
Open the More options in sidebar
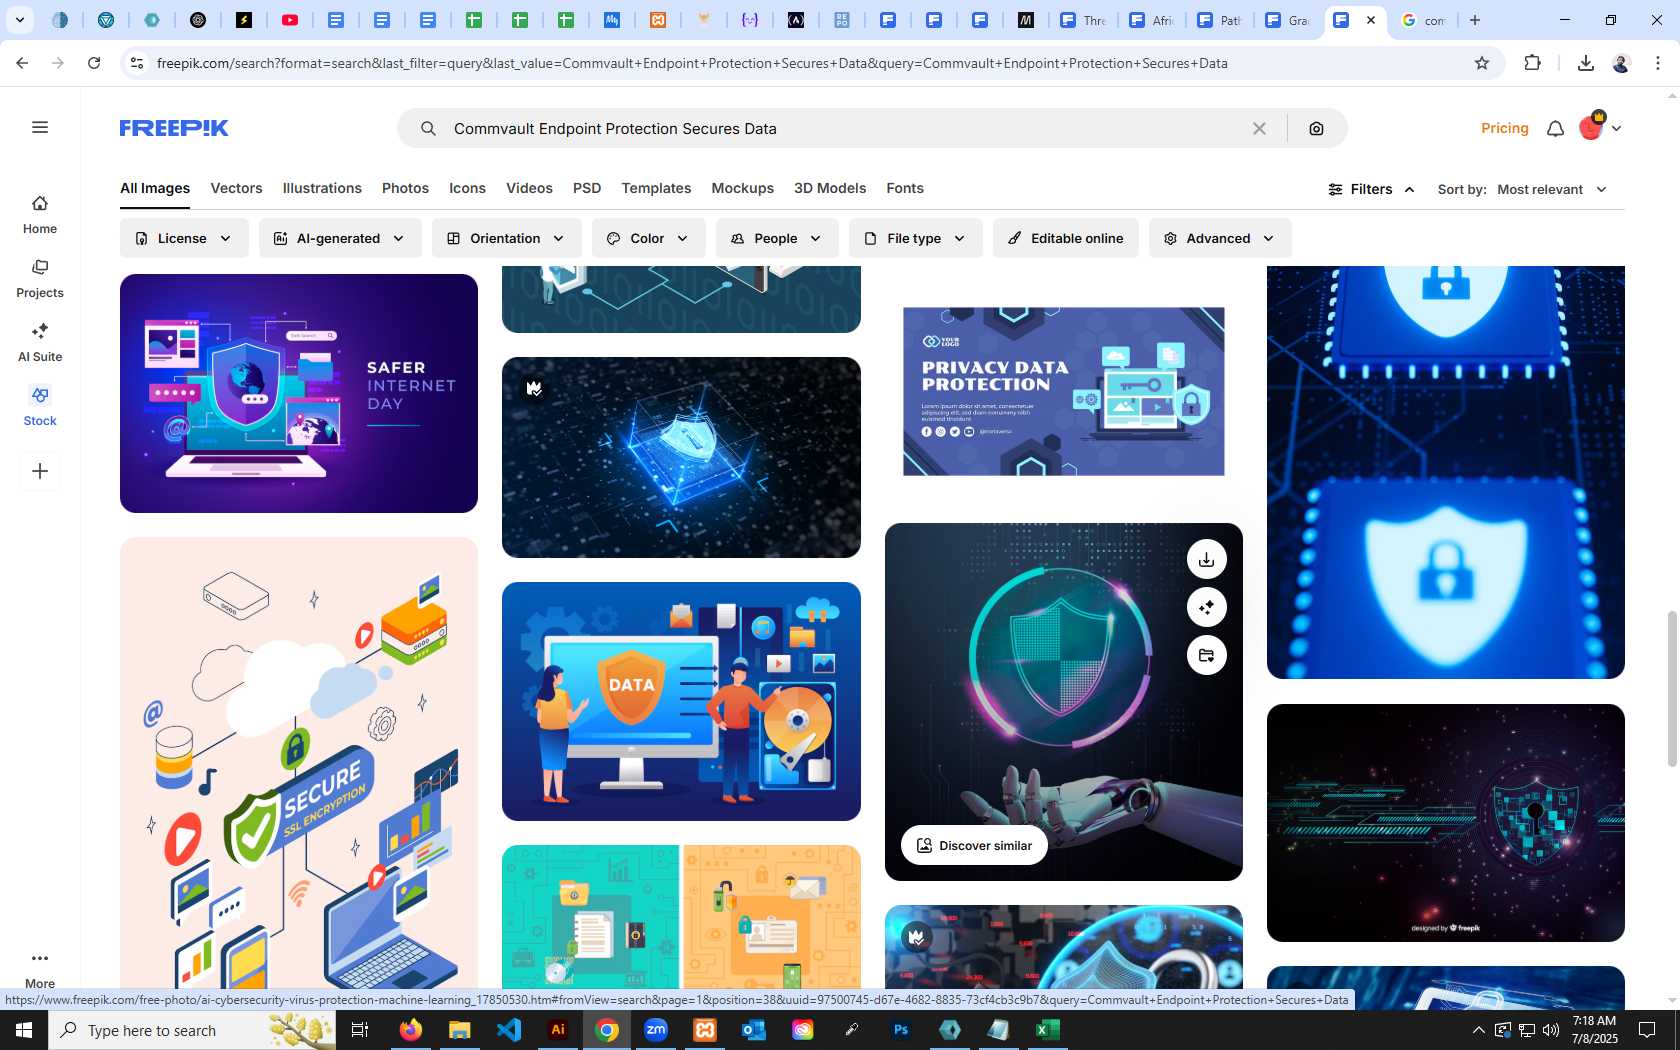click(x=40, y=969)
